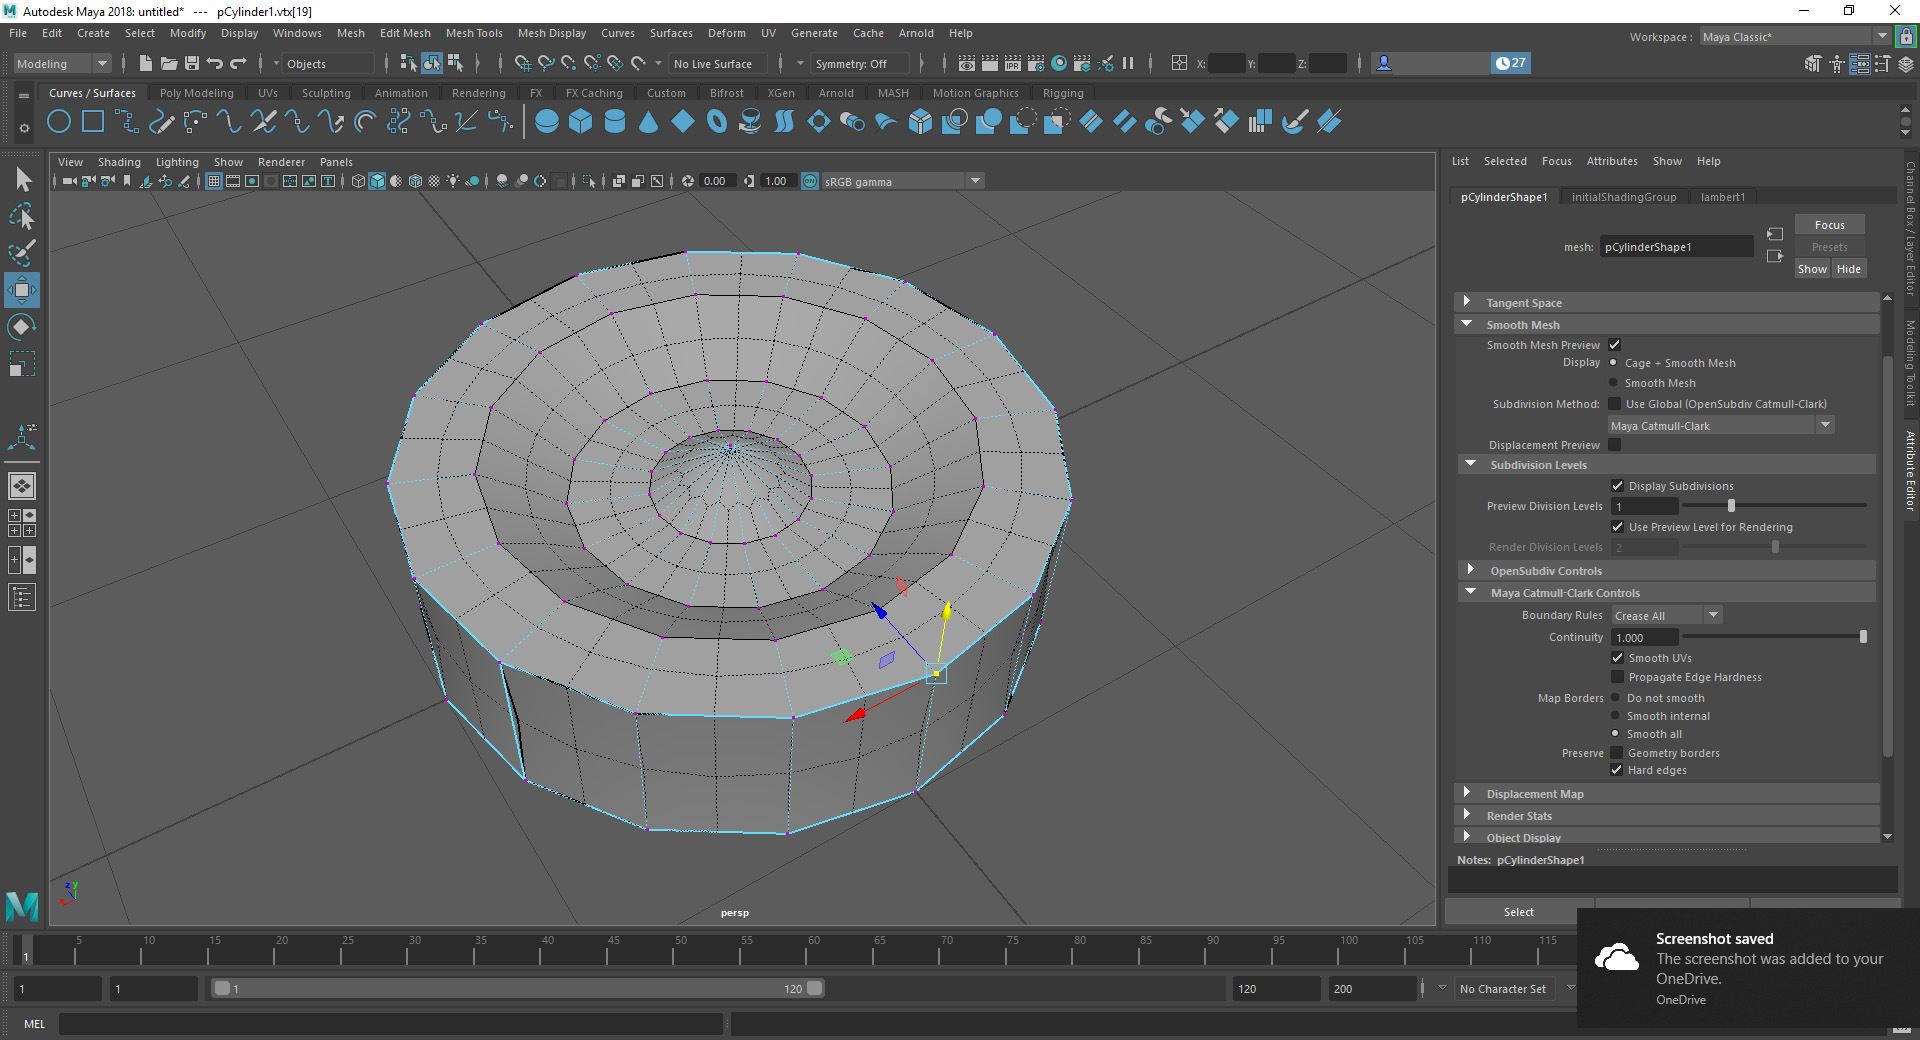This screenshot has width=1920, height=1040.
Task: Click the pCylinderShape1 mesh name field
Action: pos(1676,246)
